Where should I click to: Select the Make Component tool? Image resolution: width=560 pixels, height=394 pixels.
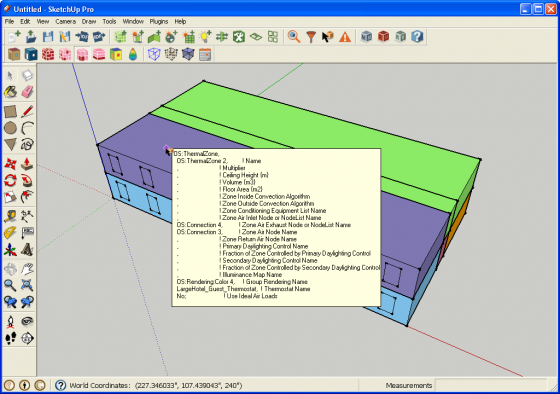tap(27, 75)
